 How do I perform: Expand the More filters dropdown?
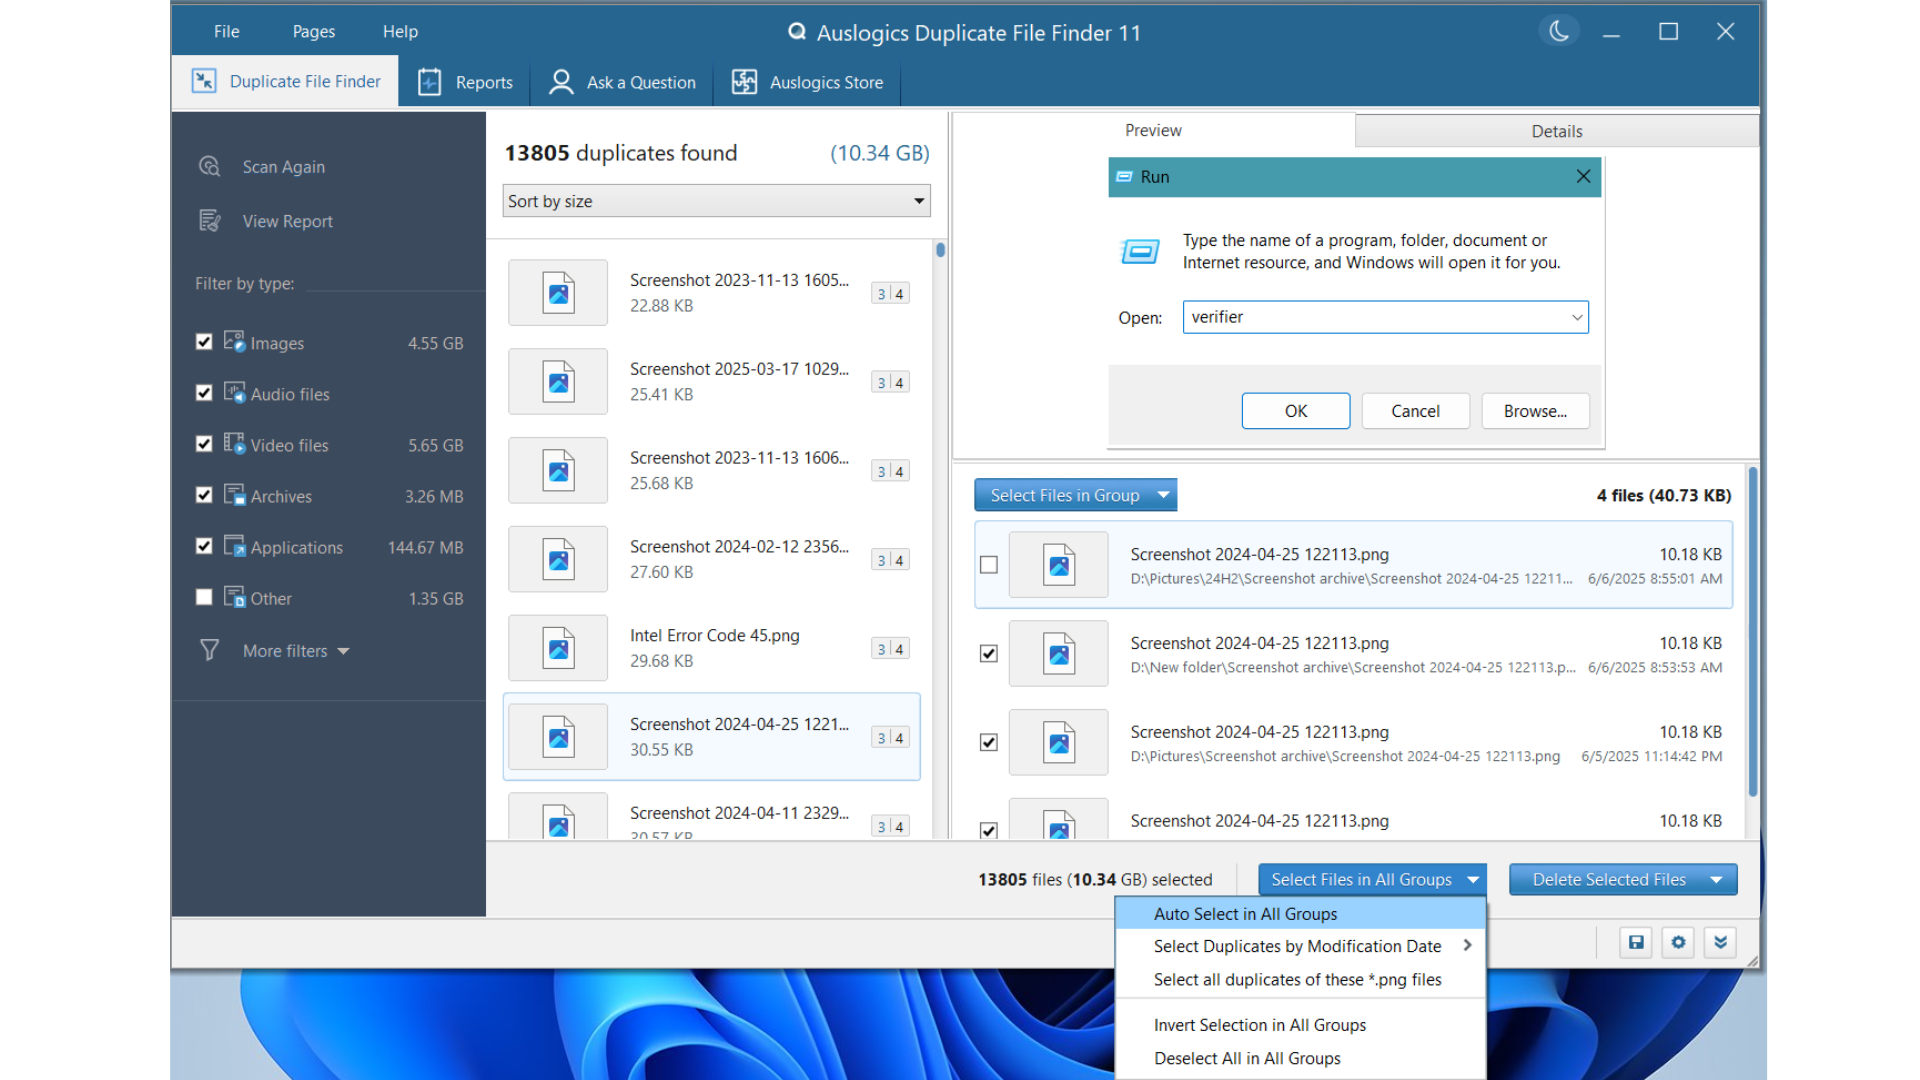click(x=296, y=651)
